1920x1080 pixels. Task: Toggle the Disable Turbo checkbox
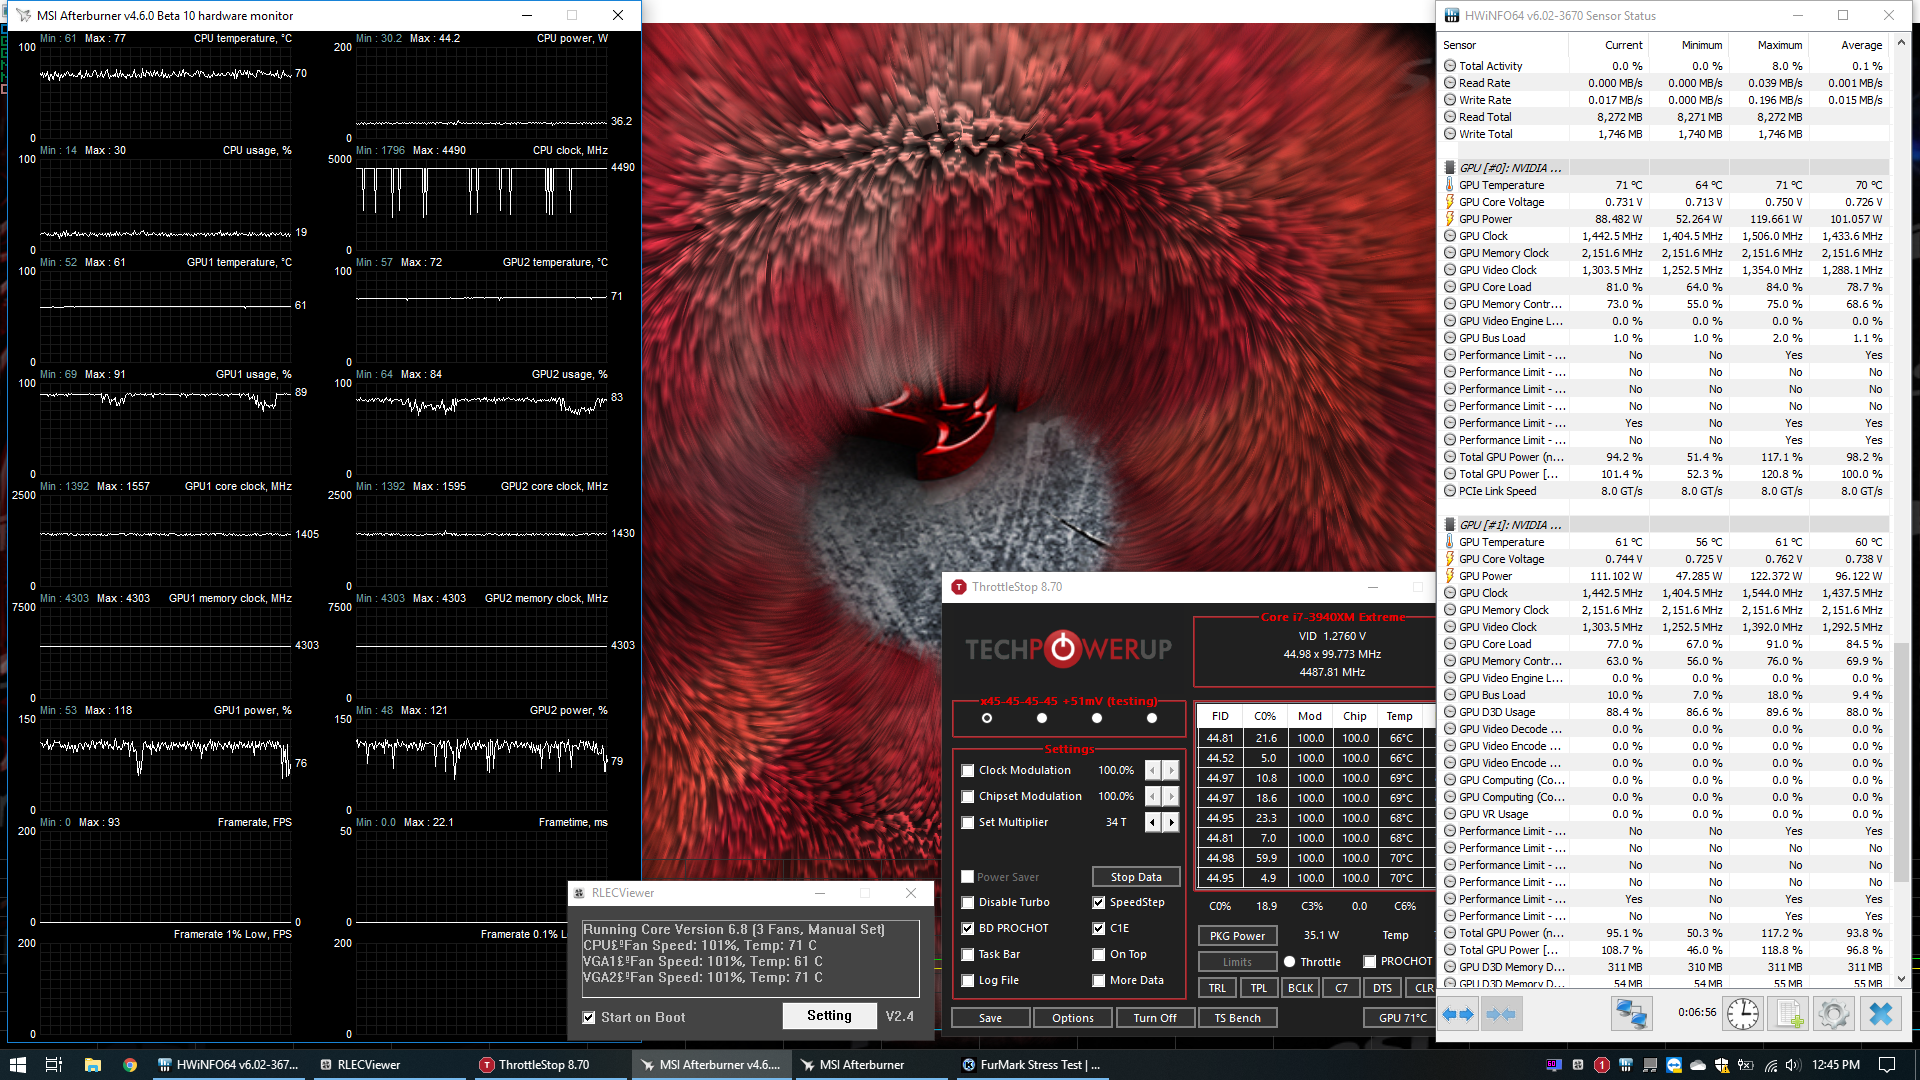click(x=968, y=902)
